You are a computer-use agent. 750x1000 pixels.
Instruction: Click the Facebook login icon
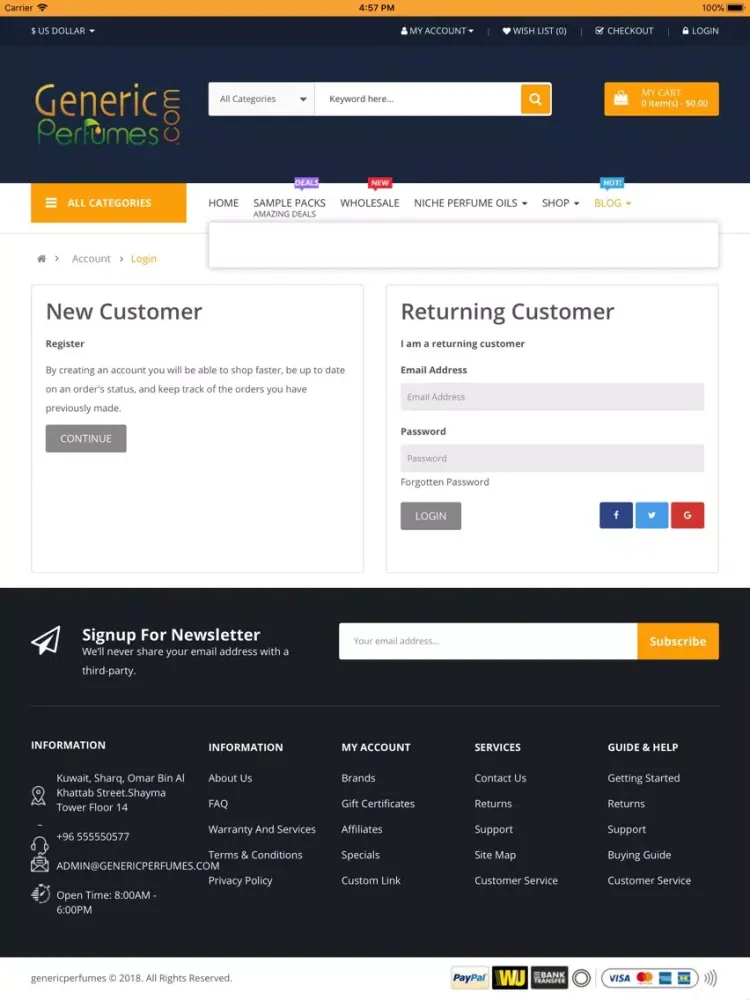point(616,515)
